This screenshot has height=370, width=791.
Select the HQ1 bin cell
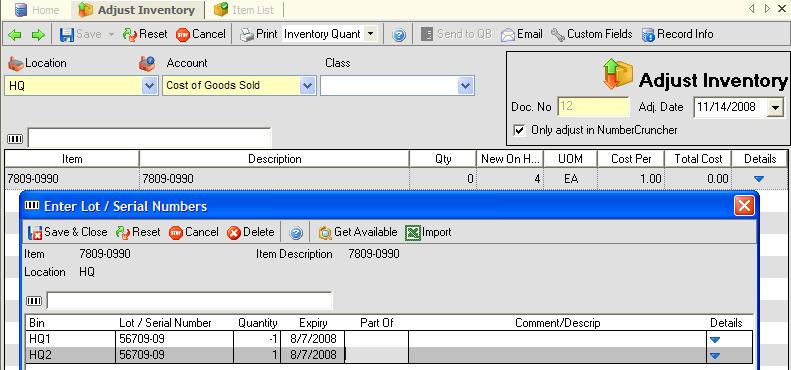click(x=71, y=338)
